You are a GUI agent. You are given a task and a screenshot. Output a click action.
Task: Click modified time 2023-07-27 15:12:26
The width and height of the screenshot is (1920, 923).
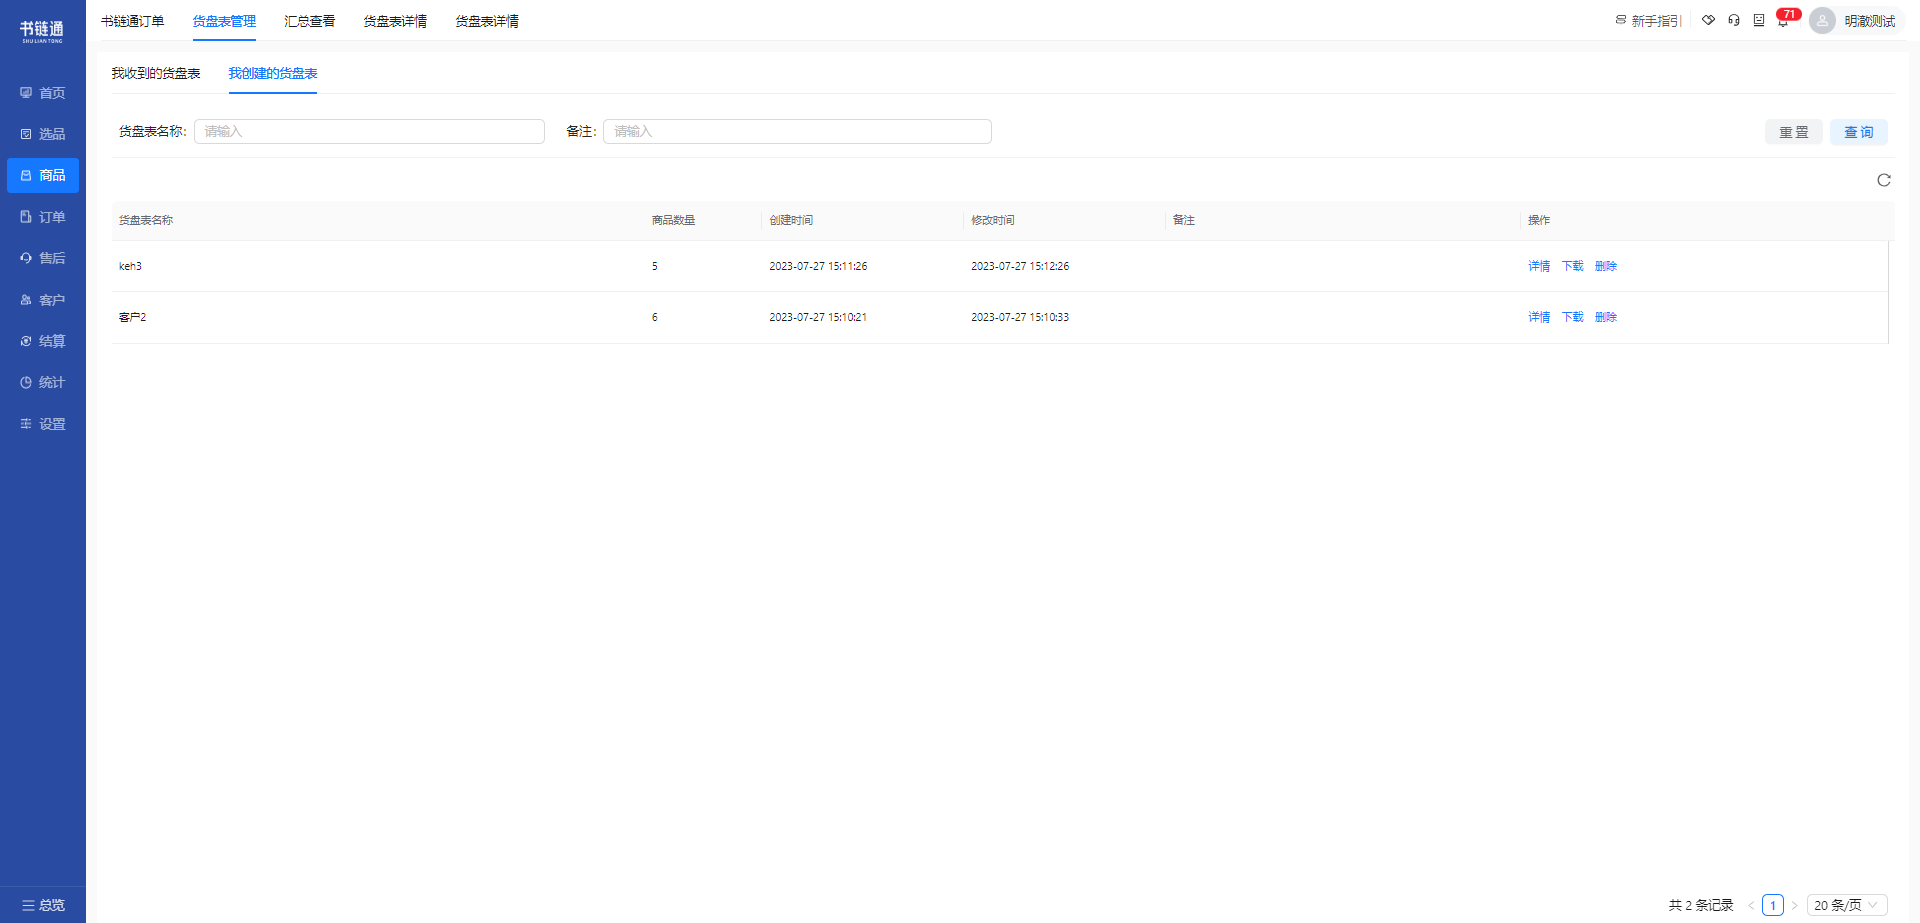coord(1020,266)
